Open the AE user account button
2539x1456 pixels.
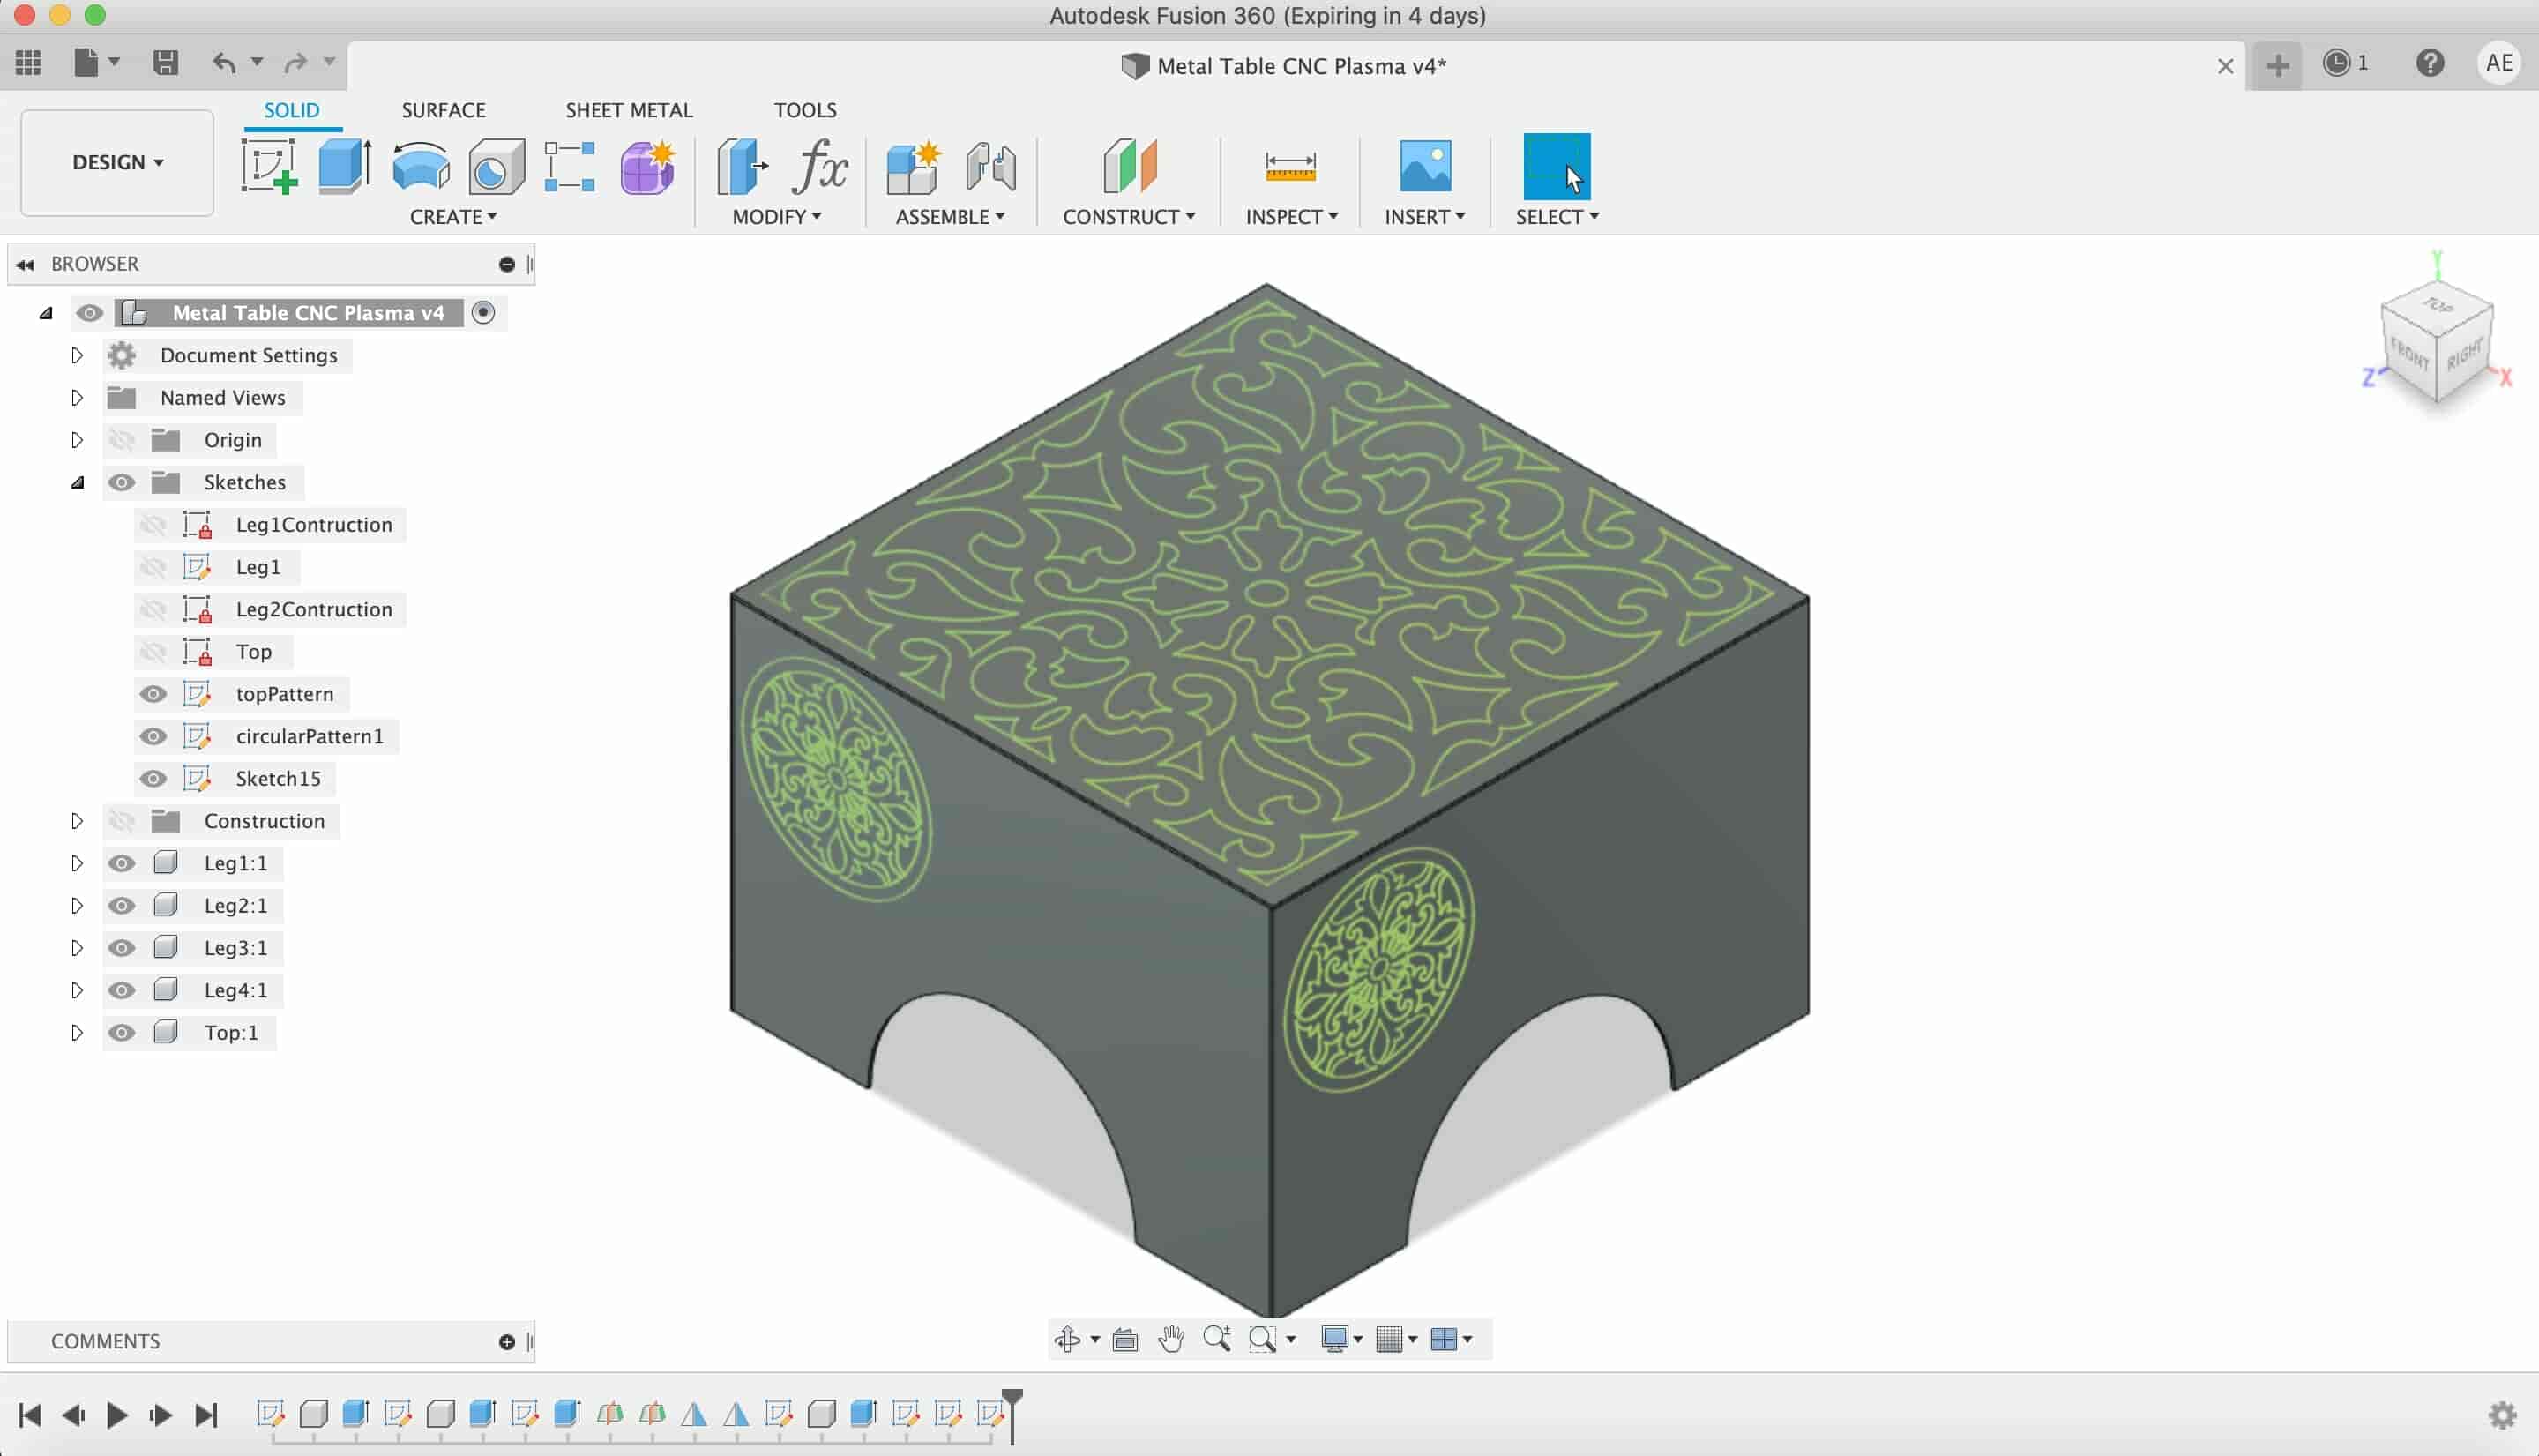(x=2499, y=63)
